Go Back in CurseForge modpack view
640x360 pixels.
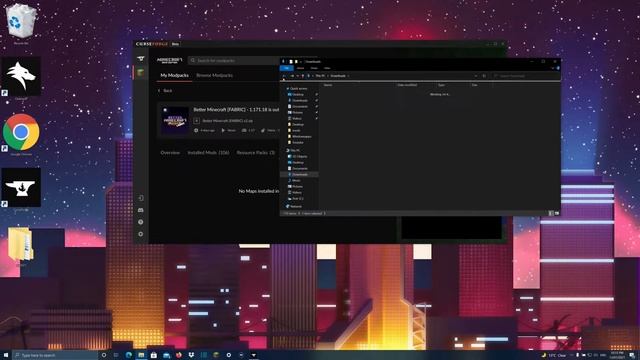[x=165, y=91]
